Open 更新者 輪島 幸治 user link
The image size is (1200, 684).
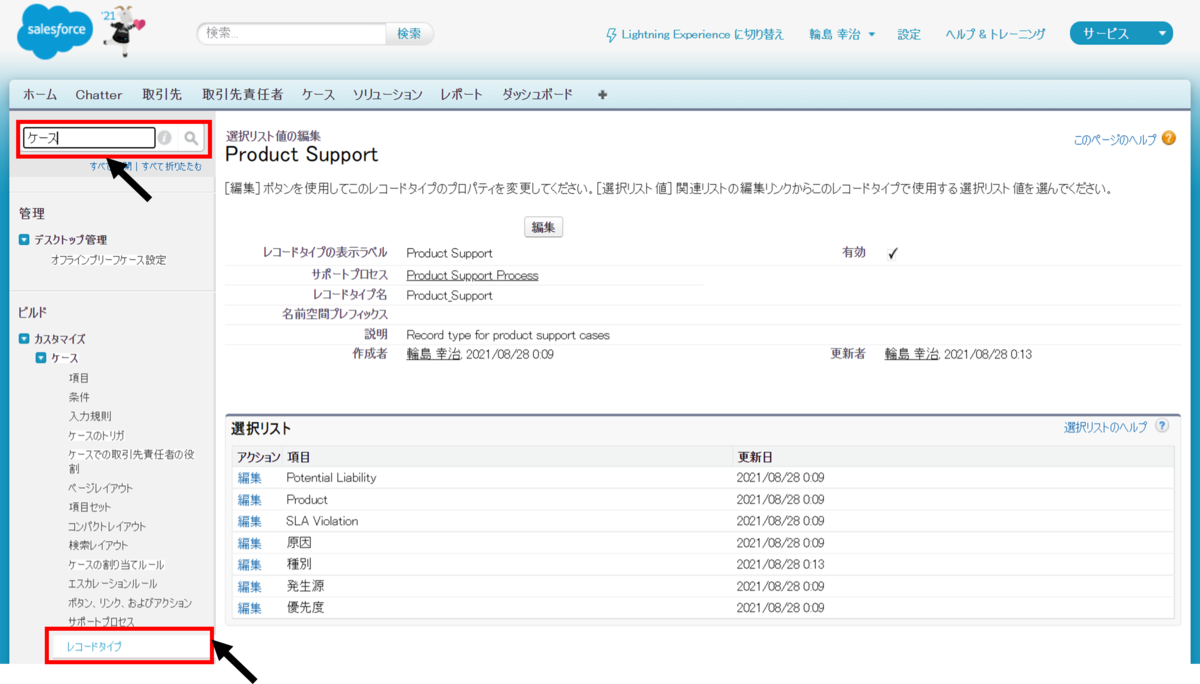(x=912, y=355)
